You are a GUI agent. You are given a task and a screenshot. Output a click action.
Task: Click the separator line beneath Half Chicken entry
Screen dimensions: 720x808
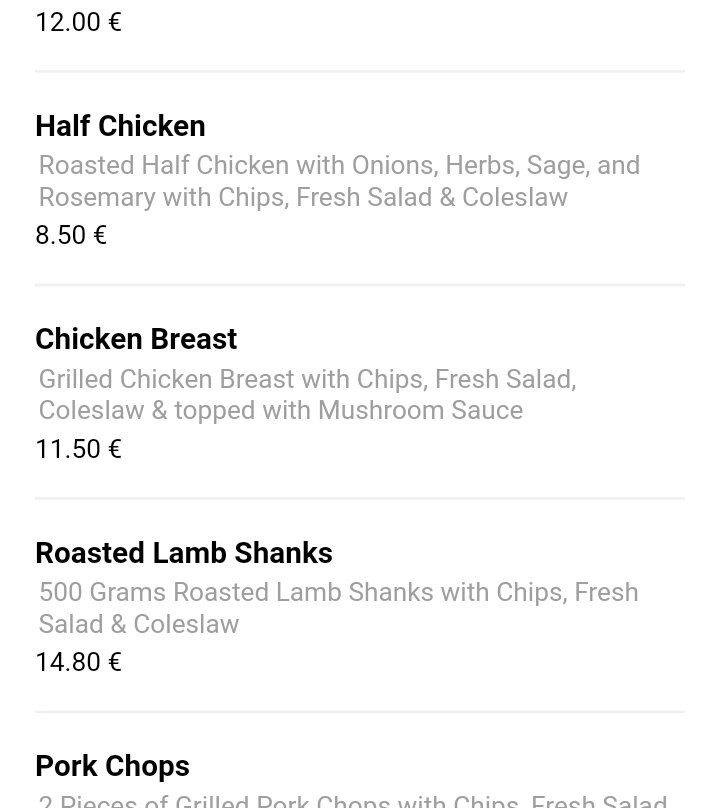click(x=360, y=284)
